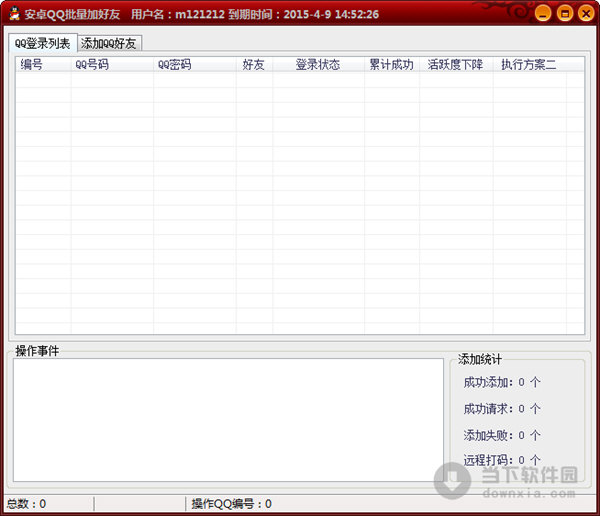The width and height of the screenshot is (600, 516).
Task: Click the 总数：0 status bar entry
Action: [x=26, y=504]
